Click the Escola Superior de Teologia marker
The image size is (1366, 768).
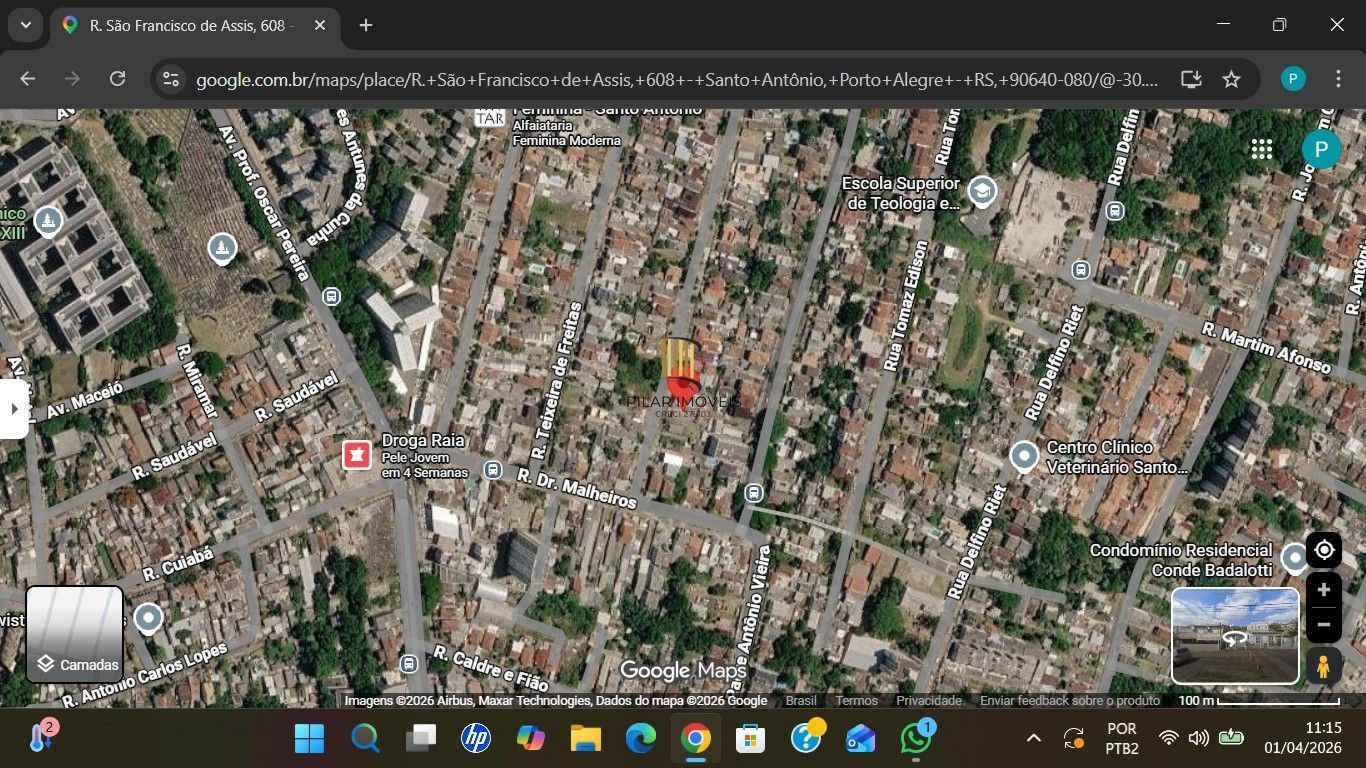coord(981,190)
